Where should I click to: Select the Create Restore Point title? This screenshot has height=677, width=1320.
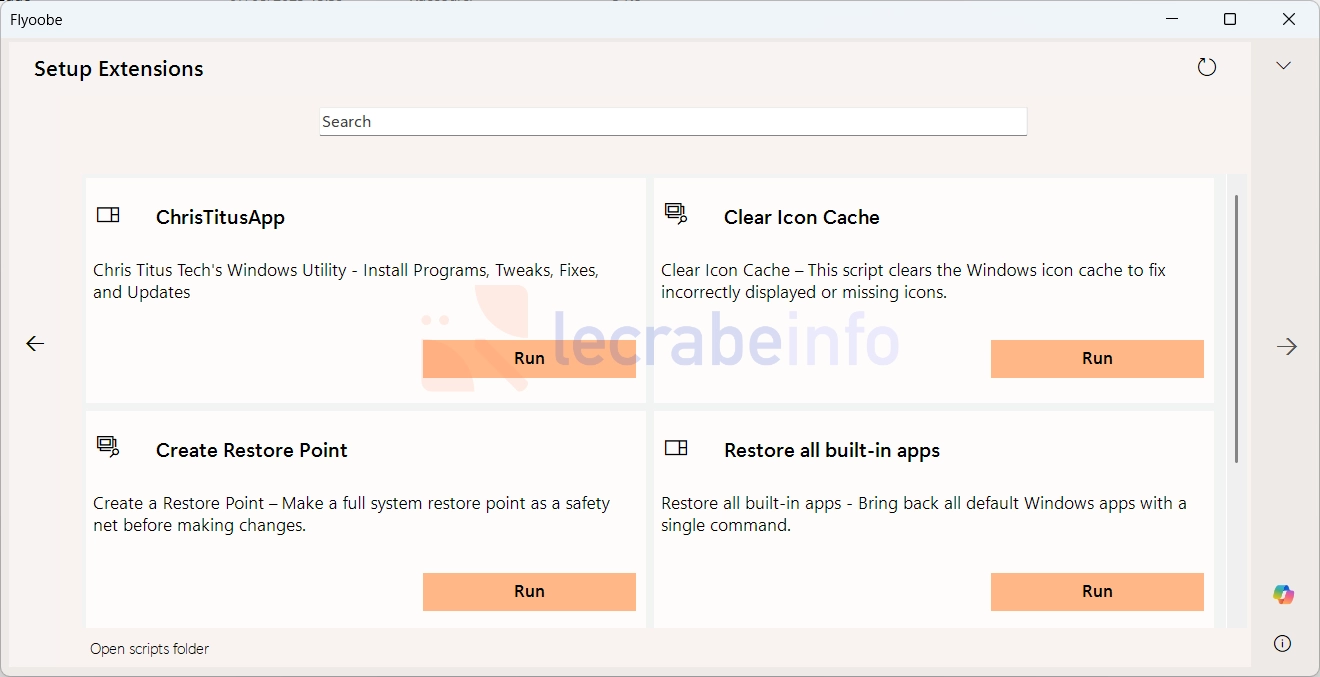252,451
